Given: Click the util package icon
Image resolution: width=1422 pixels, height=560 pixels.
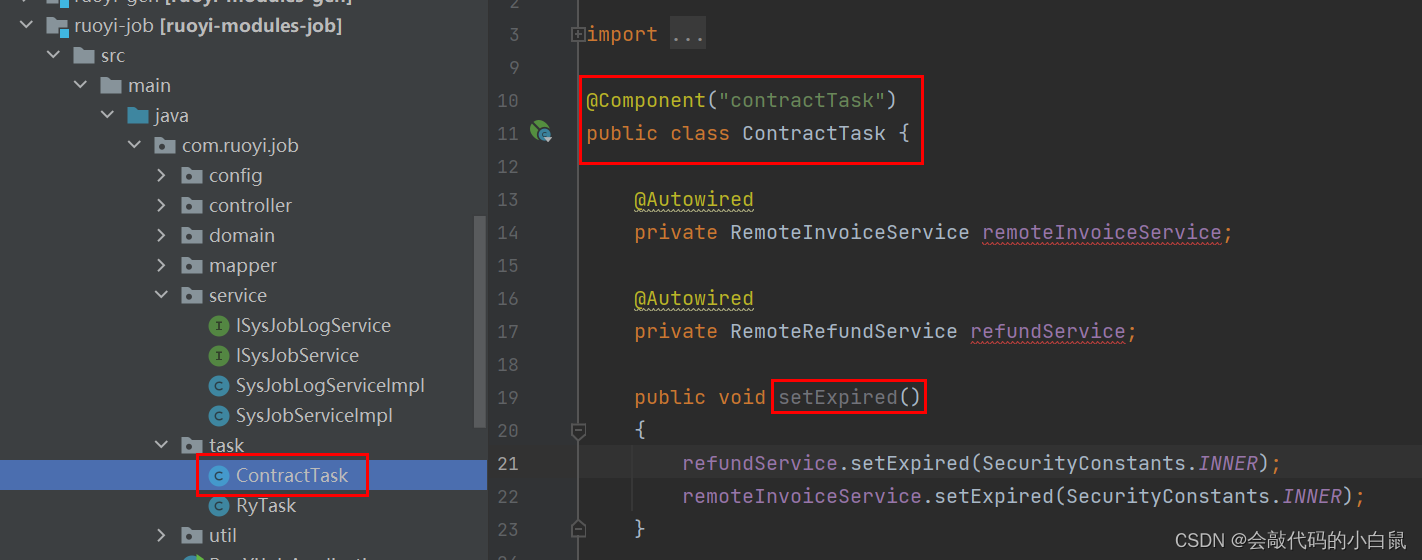Looking at the screenshot, I should (192, 536).
